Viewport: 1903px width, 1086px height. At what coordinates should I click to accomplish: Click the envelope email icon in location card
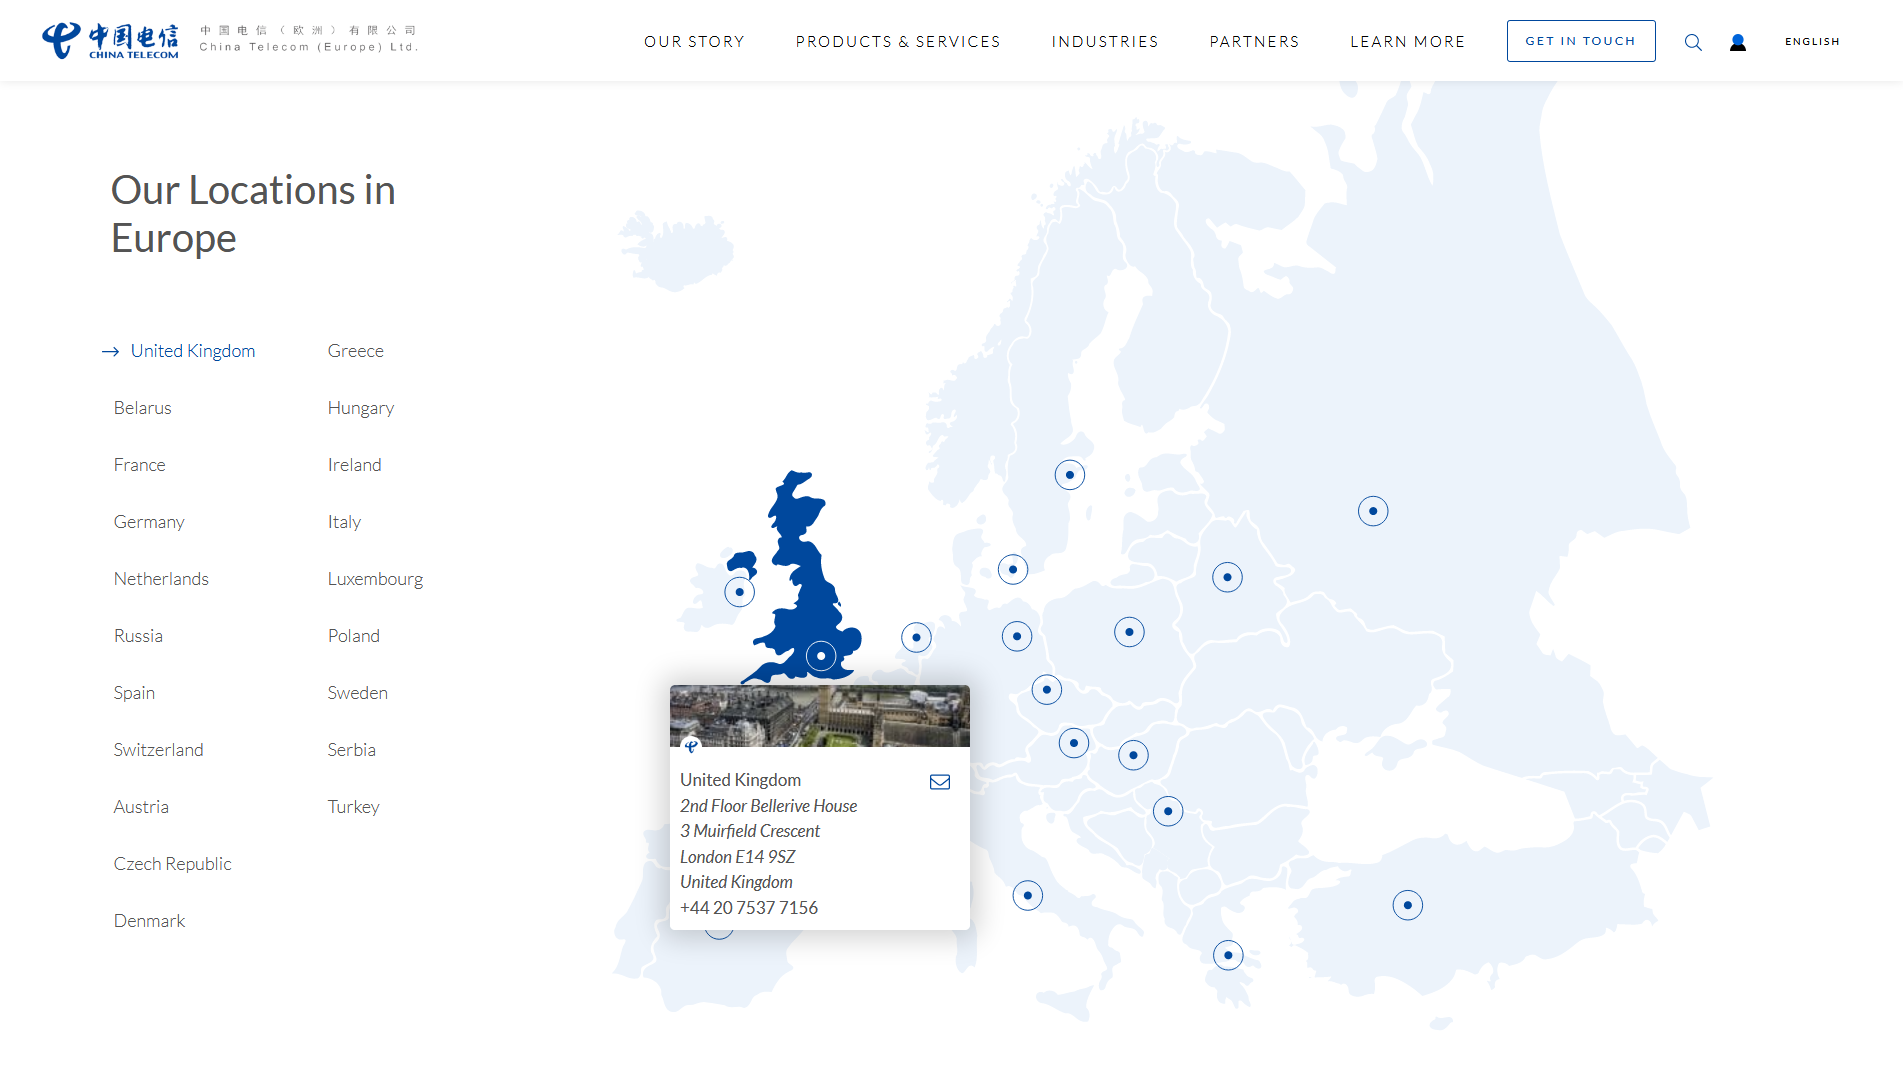[940, 782]
